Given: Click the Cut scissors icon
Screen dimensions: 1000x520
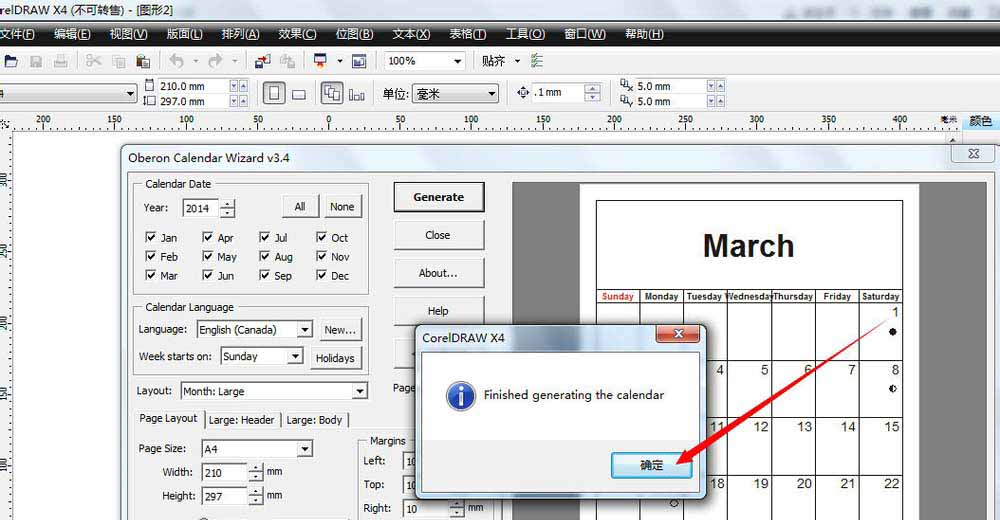Looking at the screenshot, I should click(x=94, y=61).
